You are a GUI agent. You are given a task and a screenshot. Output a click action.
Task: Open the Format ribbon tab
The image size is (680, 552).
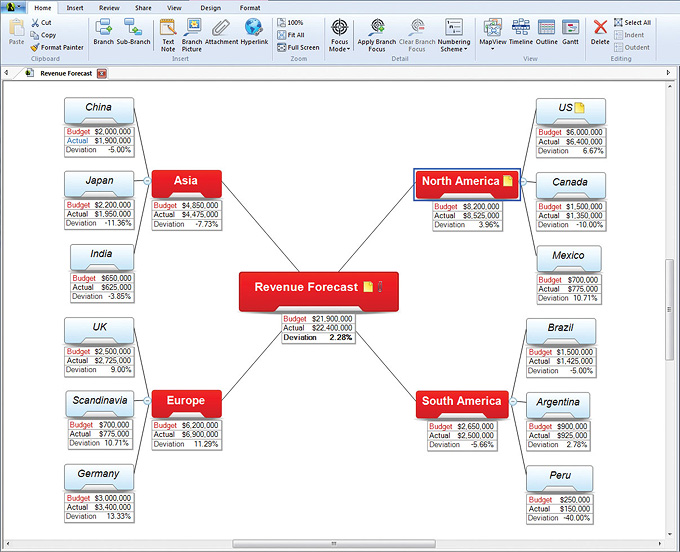click(250, 8)
